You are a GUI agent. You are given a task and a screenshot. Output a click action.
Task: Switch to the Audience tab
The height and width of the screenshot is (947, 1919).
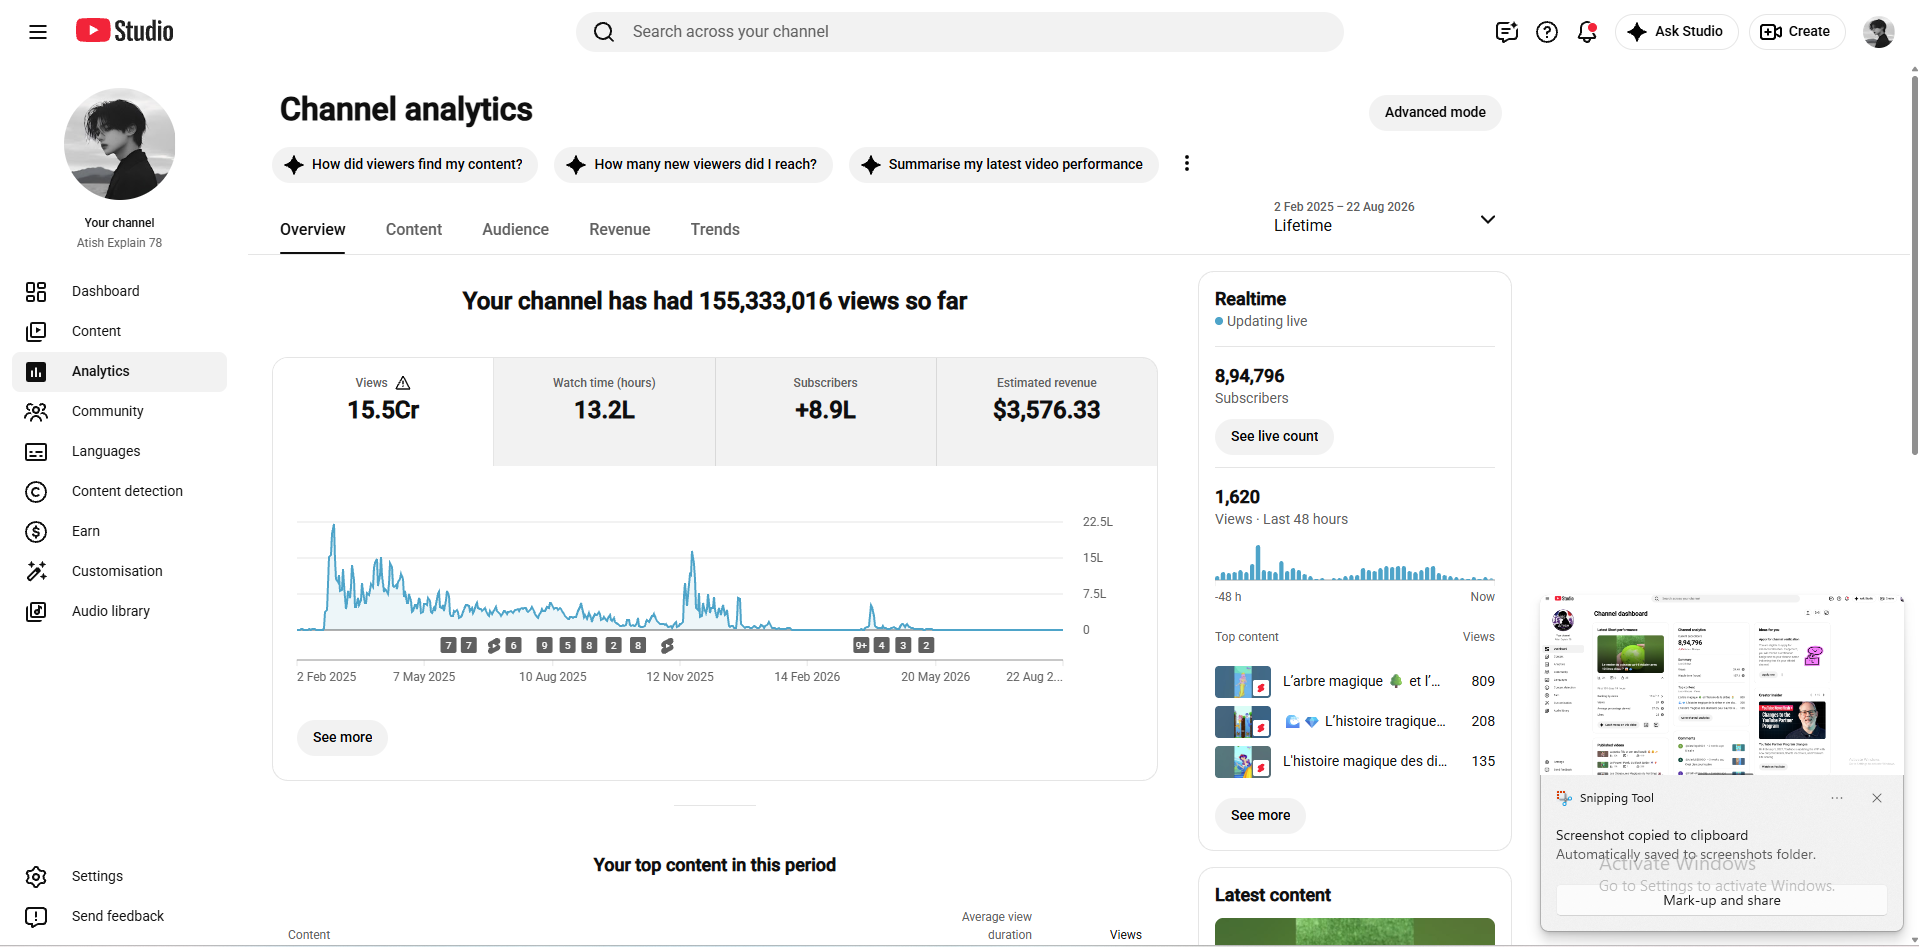pyautogui.click(x=516, y=229)
